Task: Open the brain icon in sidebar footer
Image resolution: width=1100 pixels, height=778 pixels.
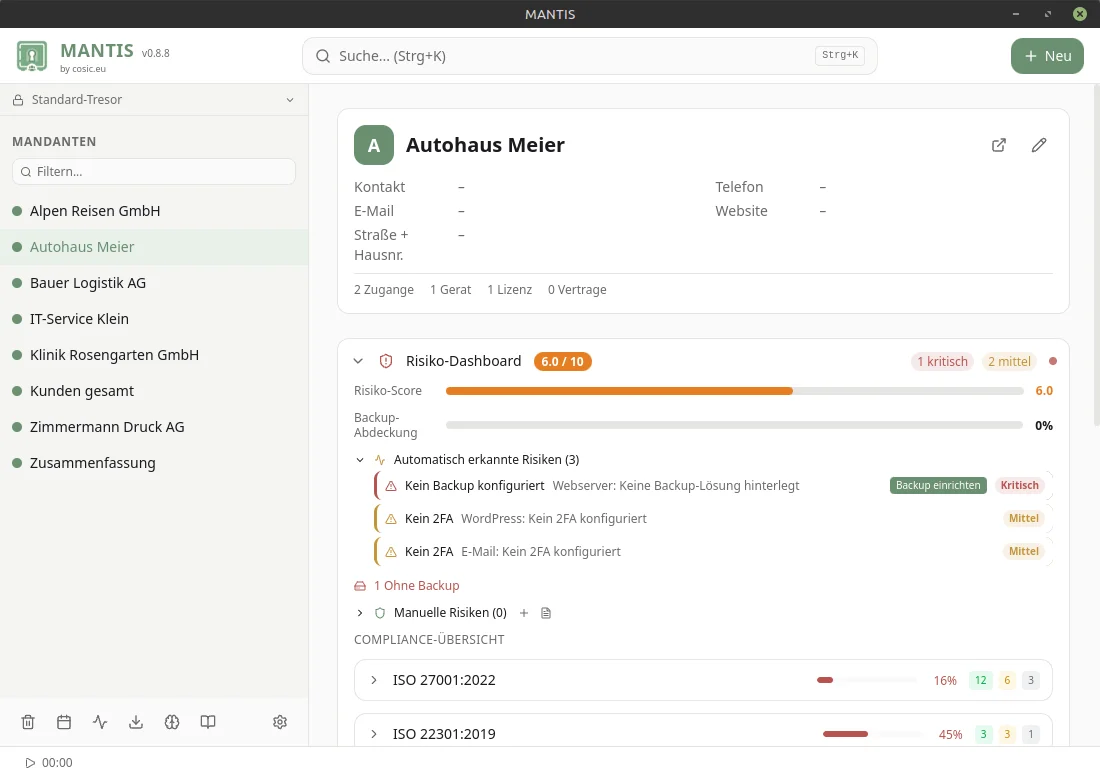Action: (172, 722)
